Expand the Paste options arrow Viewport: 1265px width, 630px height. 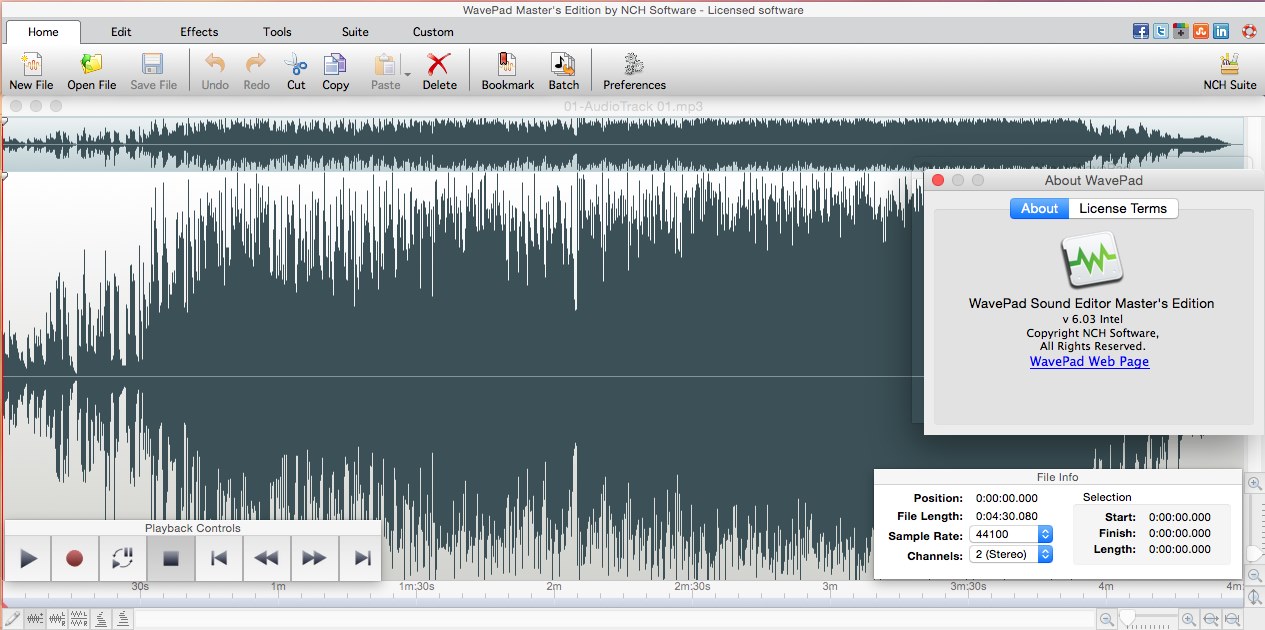pyautogui.click(x=407, y=74)
